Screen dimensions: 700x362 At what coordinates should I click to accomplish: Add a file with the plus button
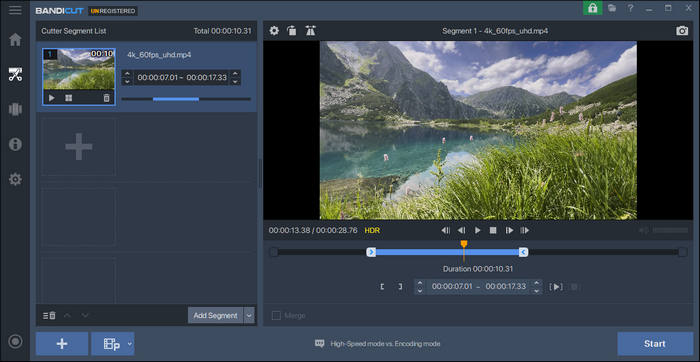(62, 344)
